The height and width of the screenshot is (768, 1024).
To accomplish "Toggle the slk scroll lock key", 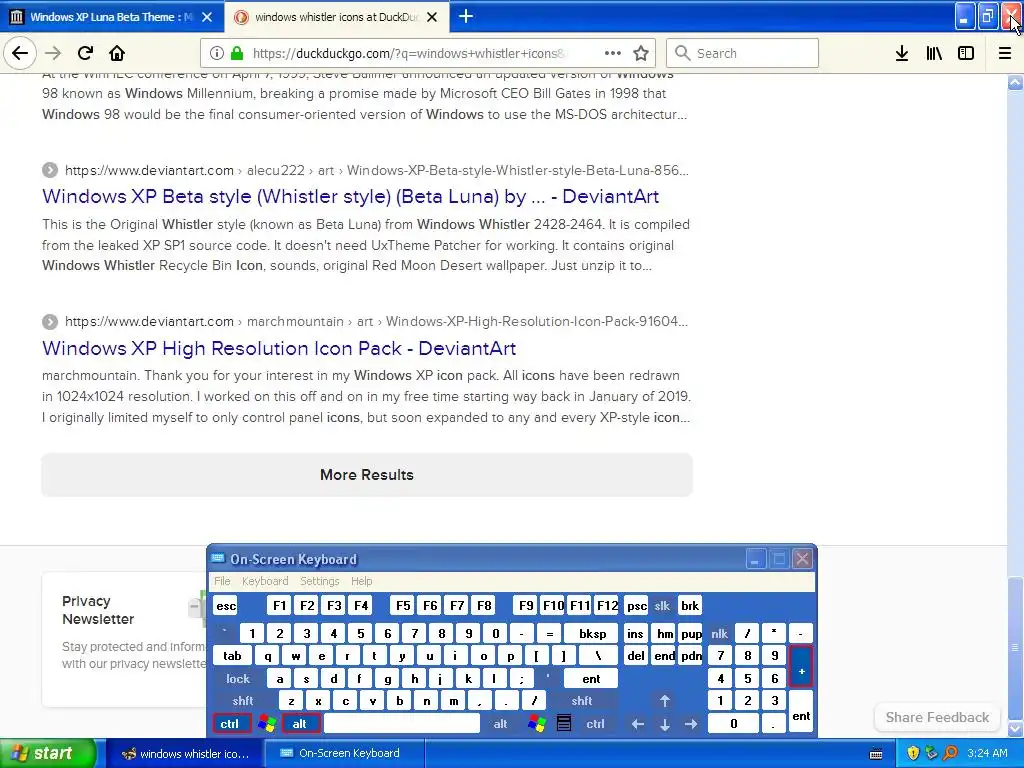I will pos(662,605).
